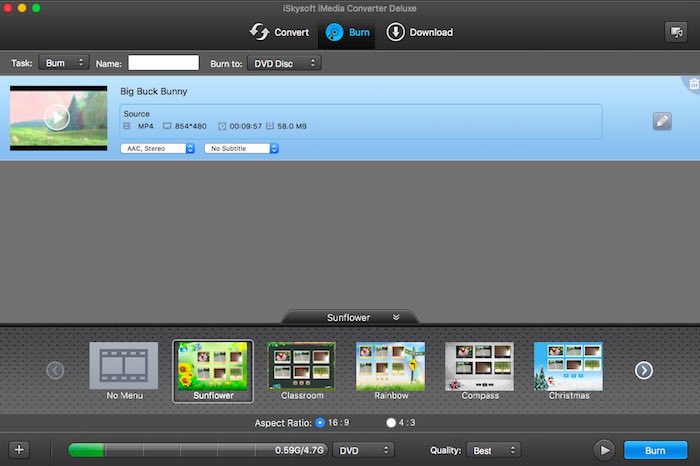
Task: Expand the Quality Best dropdown
Action: pos(494,450)
